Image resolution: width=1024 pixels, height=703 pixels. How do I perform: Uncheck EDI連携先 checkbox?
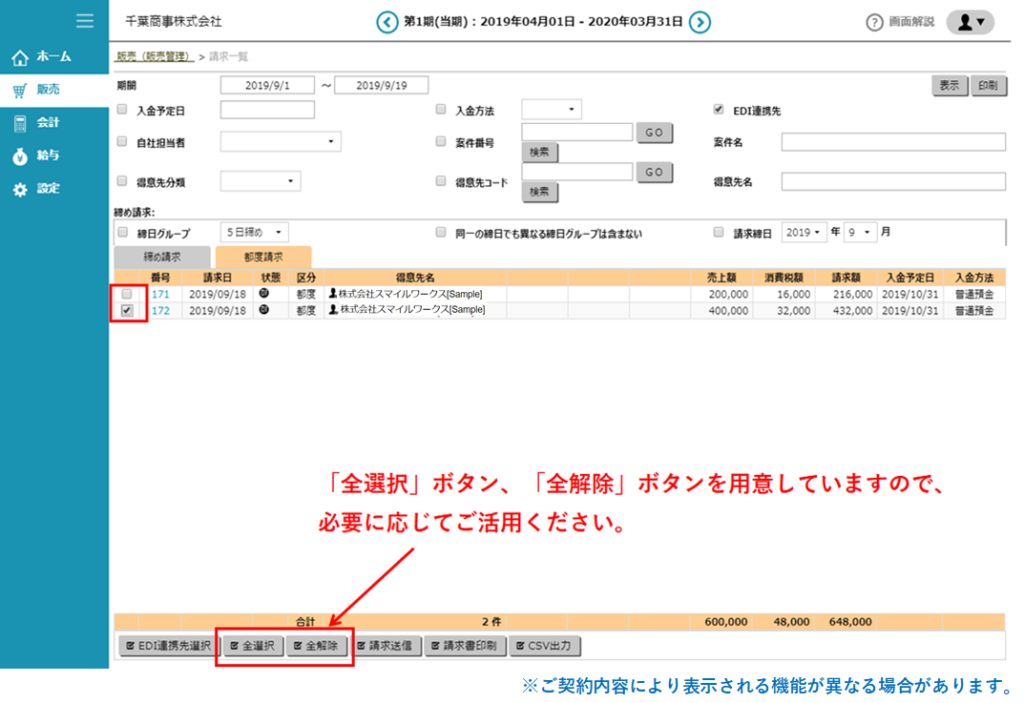pyautogui.click(x=719, y=109)
